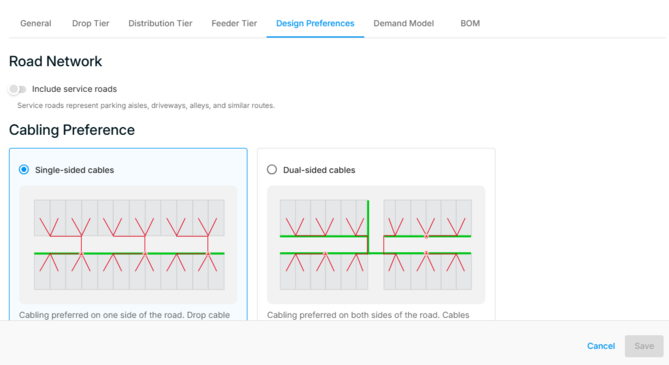Toggle Include service roads switch
The width and height of the screenshot is (669, 365).
click(17, 89)
